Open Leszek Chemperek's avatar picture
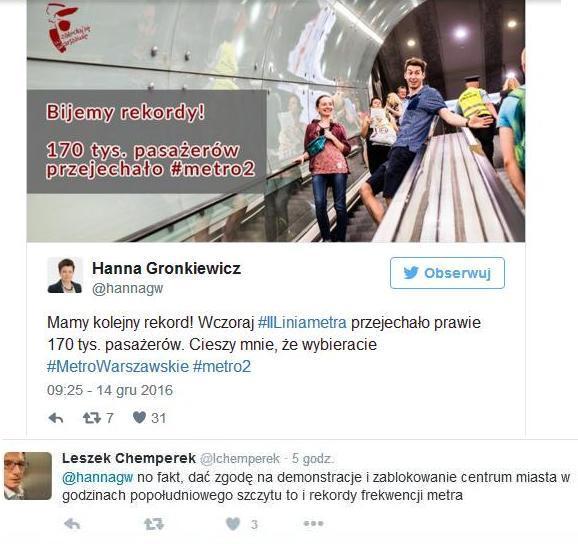Image resolution: width=578 pixels, height=544 pixels. tap(28, 476)
